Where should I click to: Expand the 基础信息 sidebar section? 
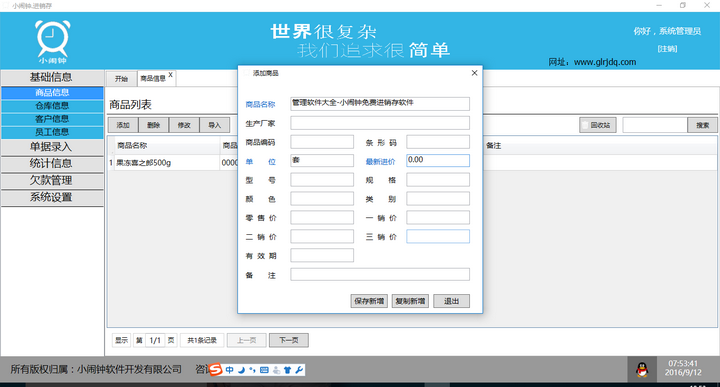tap(52, 77)
